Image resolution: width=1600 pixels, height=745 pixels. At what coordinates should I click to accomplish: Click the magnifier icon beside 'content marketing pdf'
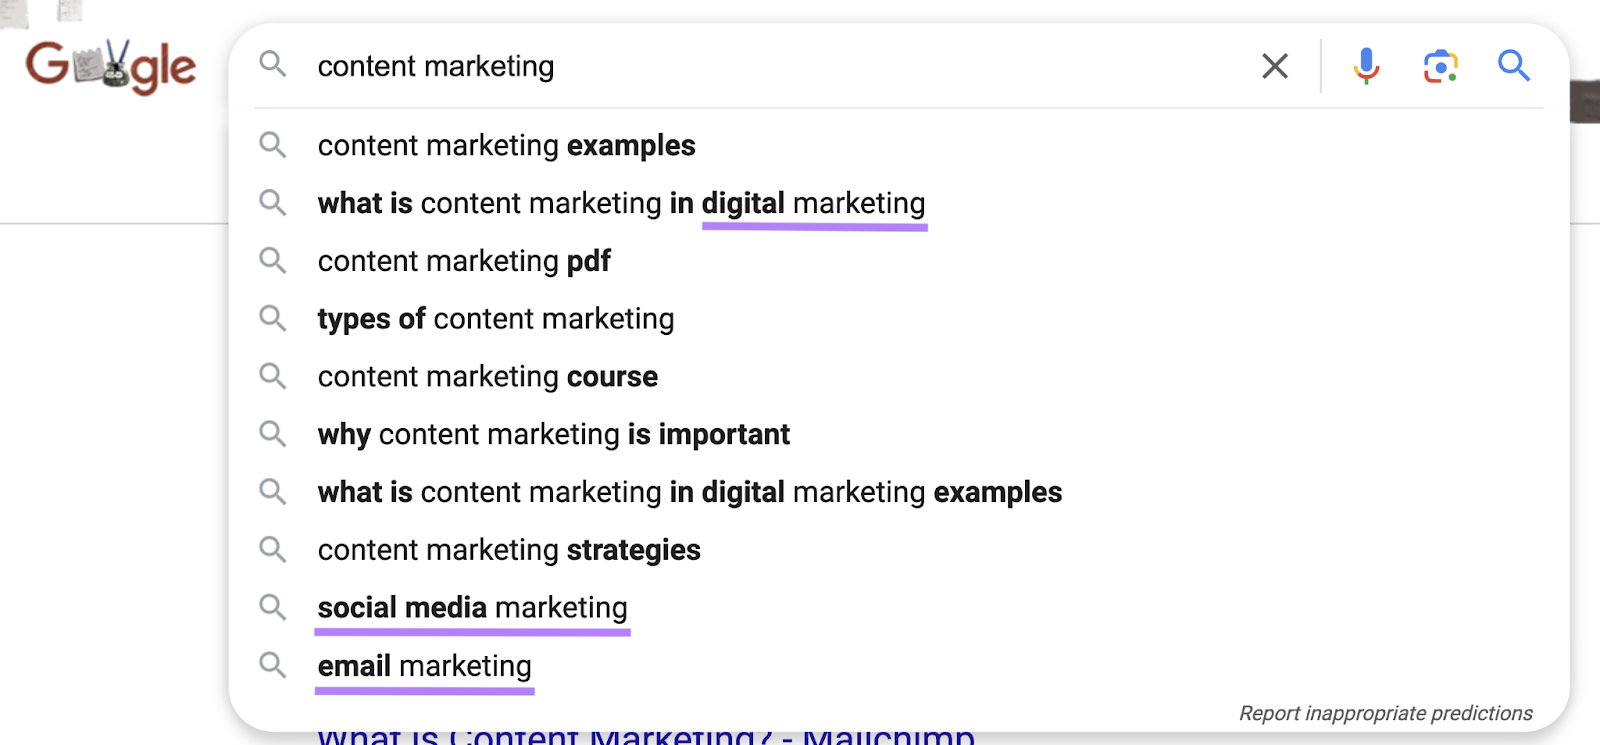[x=272, y=261]
